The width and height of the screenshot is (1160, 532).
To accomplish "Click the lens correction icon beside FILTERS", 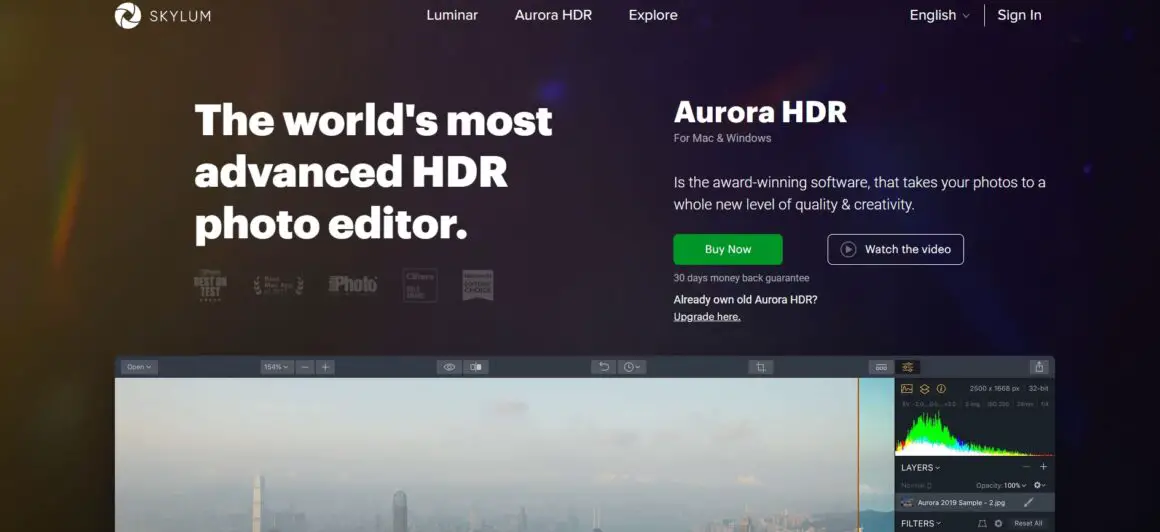I will point(982,523).
